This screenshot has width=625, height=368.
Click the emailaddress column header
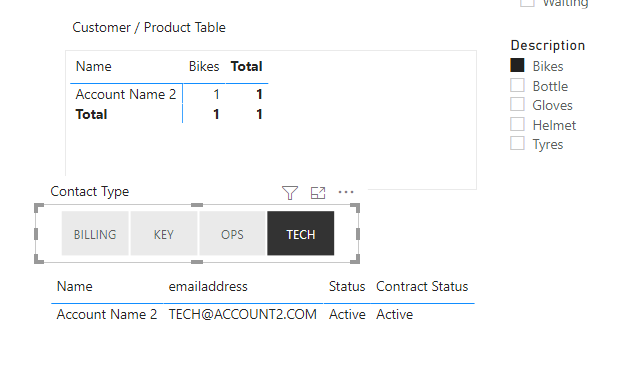click(x=208, y=286)
